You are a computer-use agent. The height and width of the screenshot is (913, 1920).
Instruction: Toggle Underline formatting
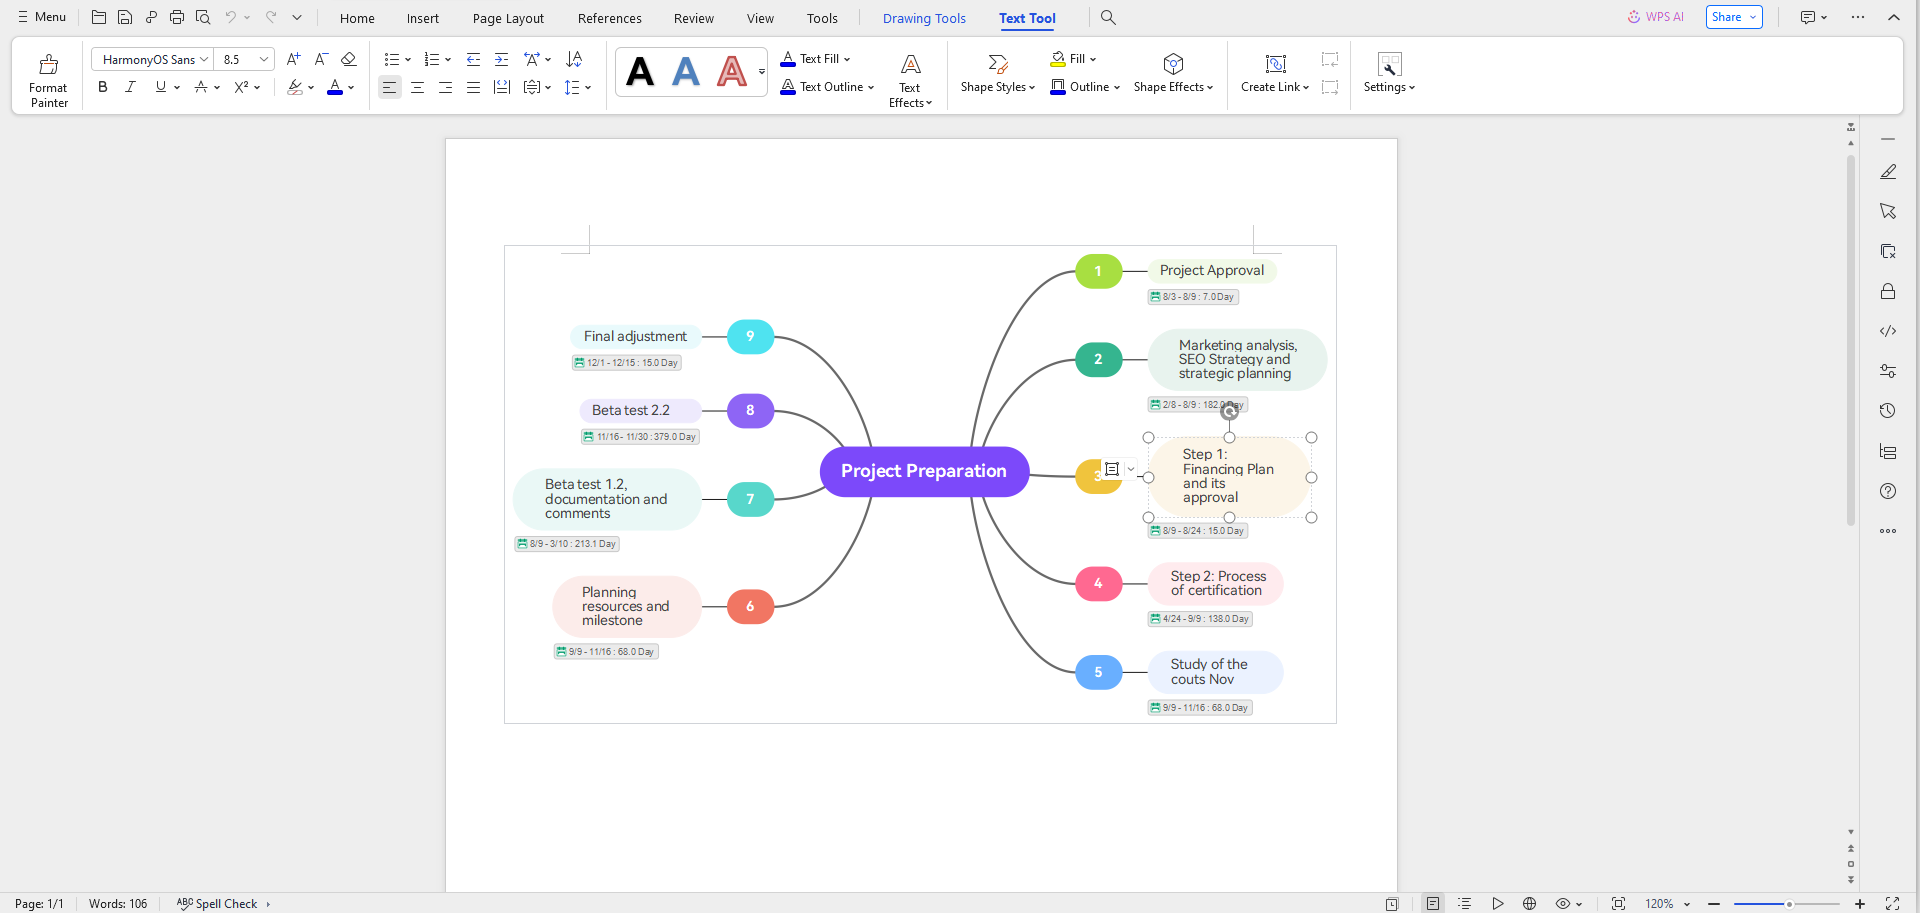pyautogui.click(x=160, y=87)
